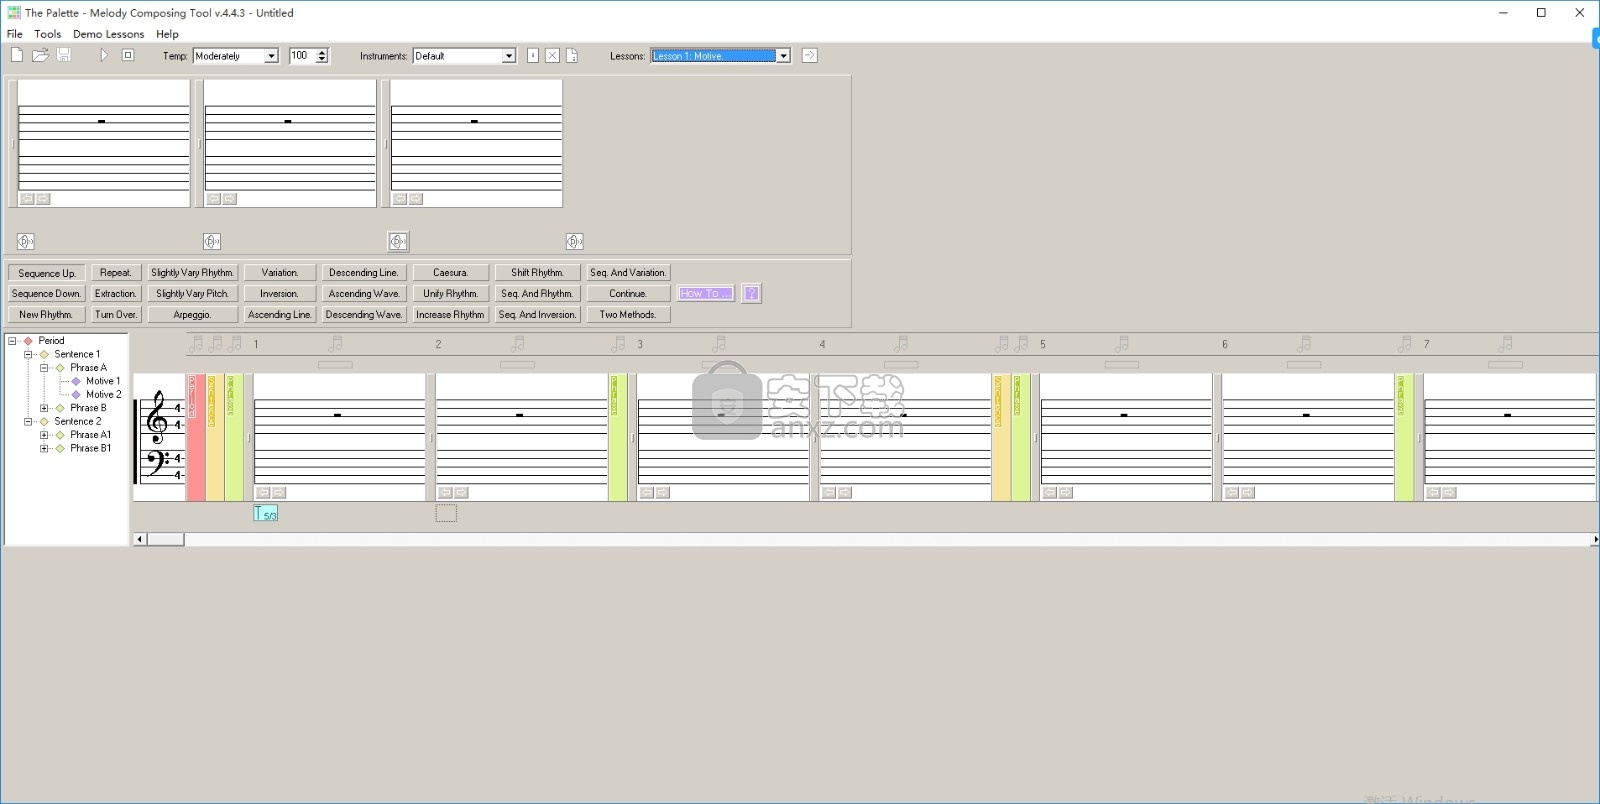Screen dimensions: 1600x804
Task: Open the Help menu
Action: (x=167, y=34)
